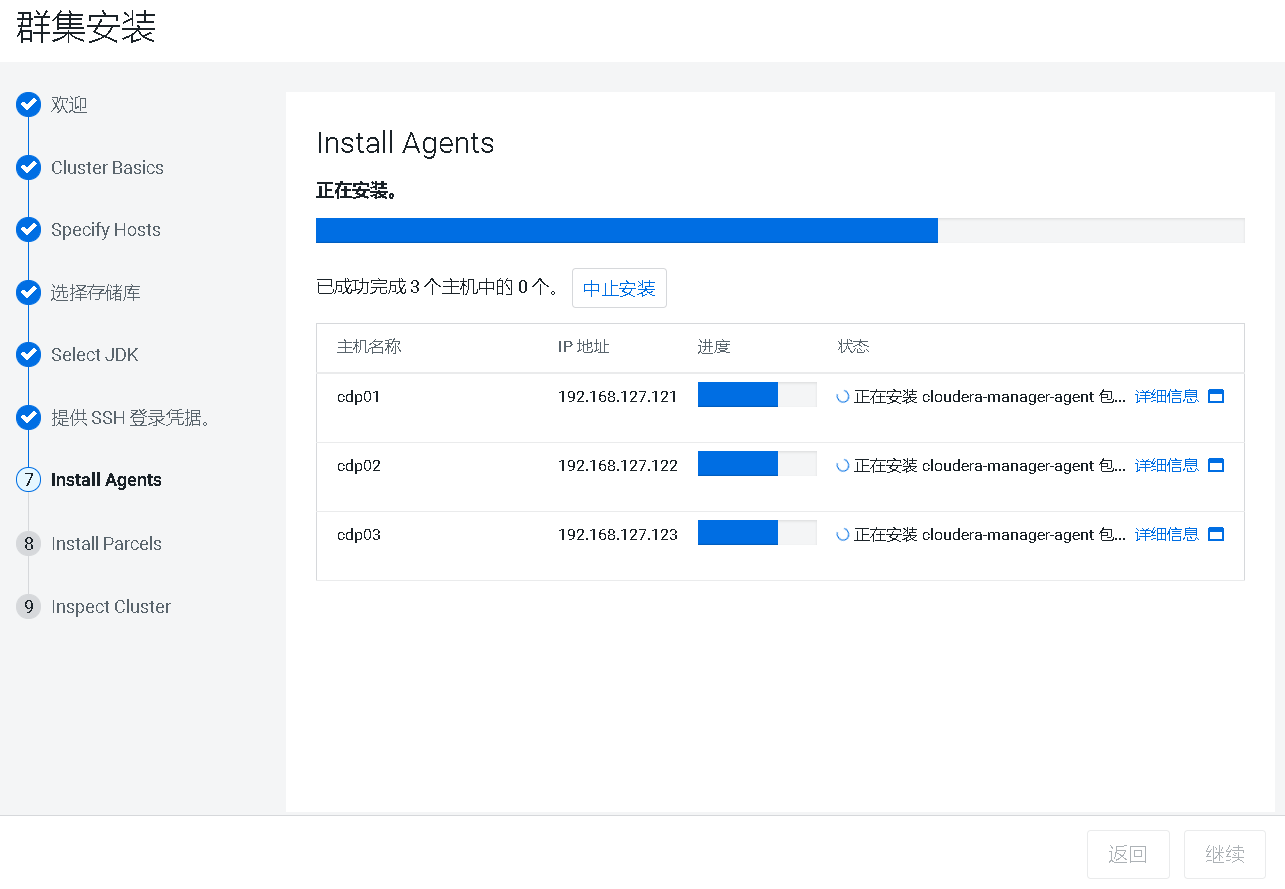Select host name cdp03
The height and width of the screenshot is (889, 1285).
point(359,534)
